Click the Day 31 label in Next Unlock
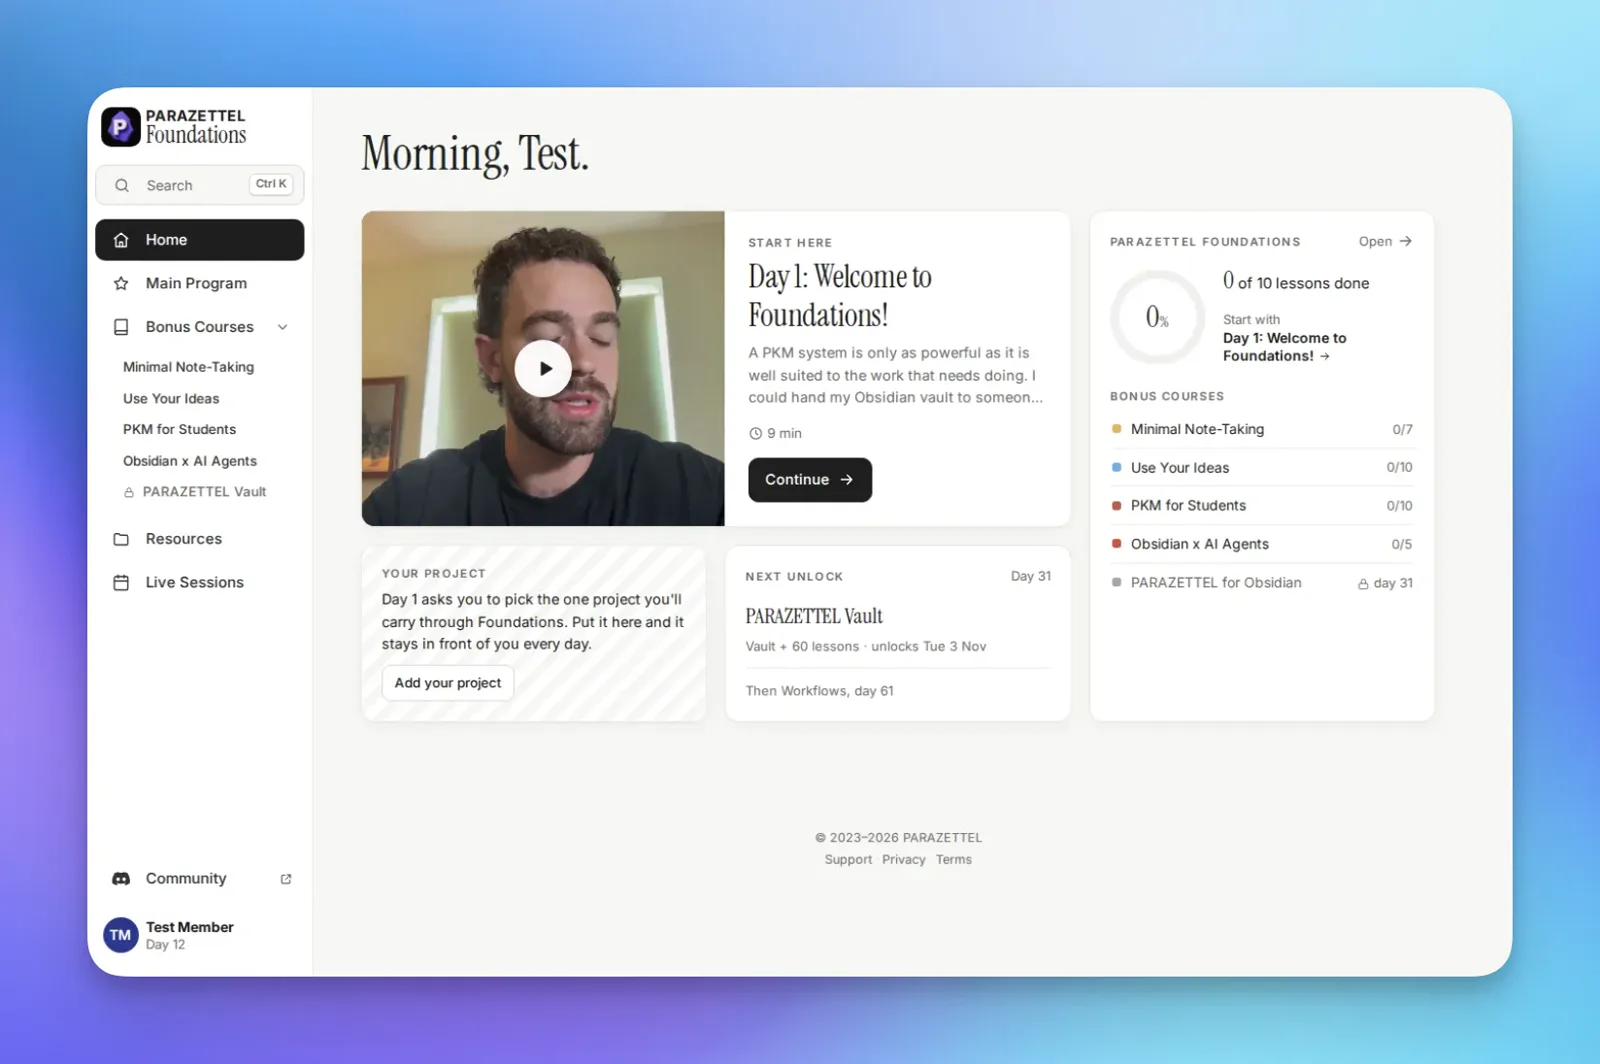This screenshot has height=1064, width=1600. click(1031, 576)
